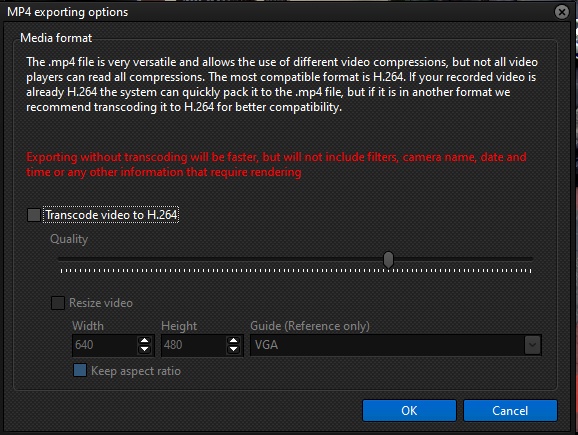Tick the Resize video checkbox
Screen dimensions: 578x435
coord(58,303)
